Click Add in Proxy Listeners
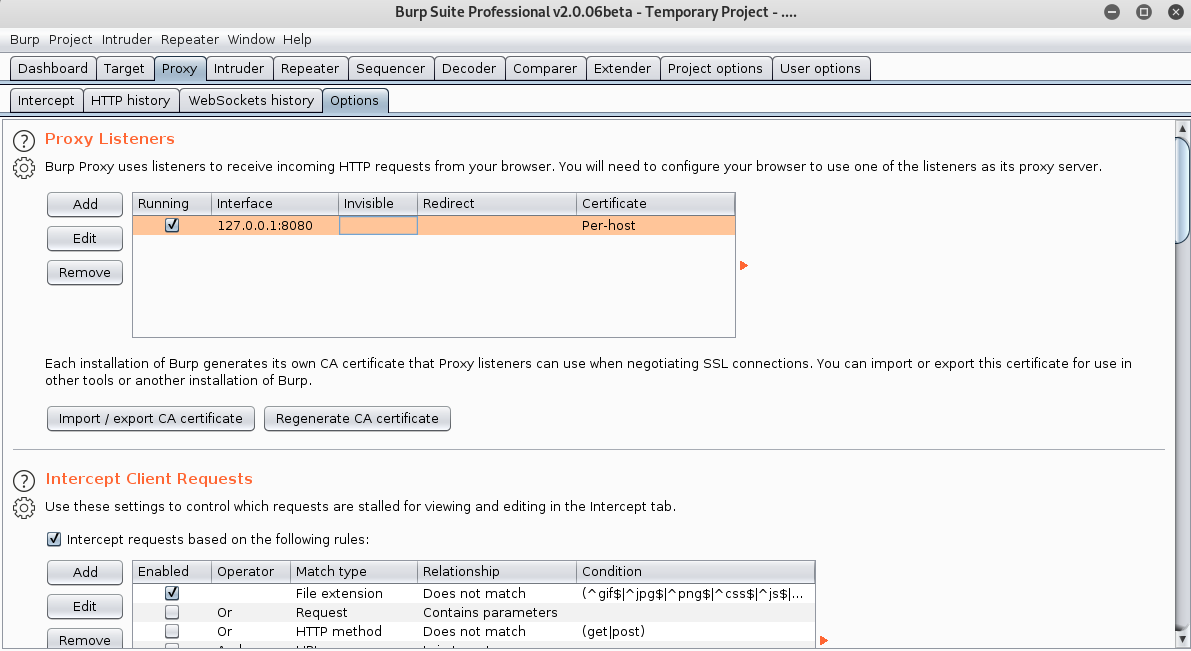 pyautogui.click(x=85, y=204)
